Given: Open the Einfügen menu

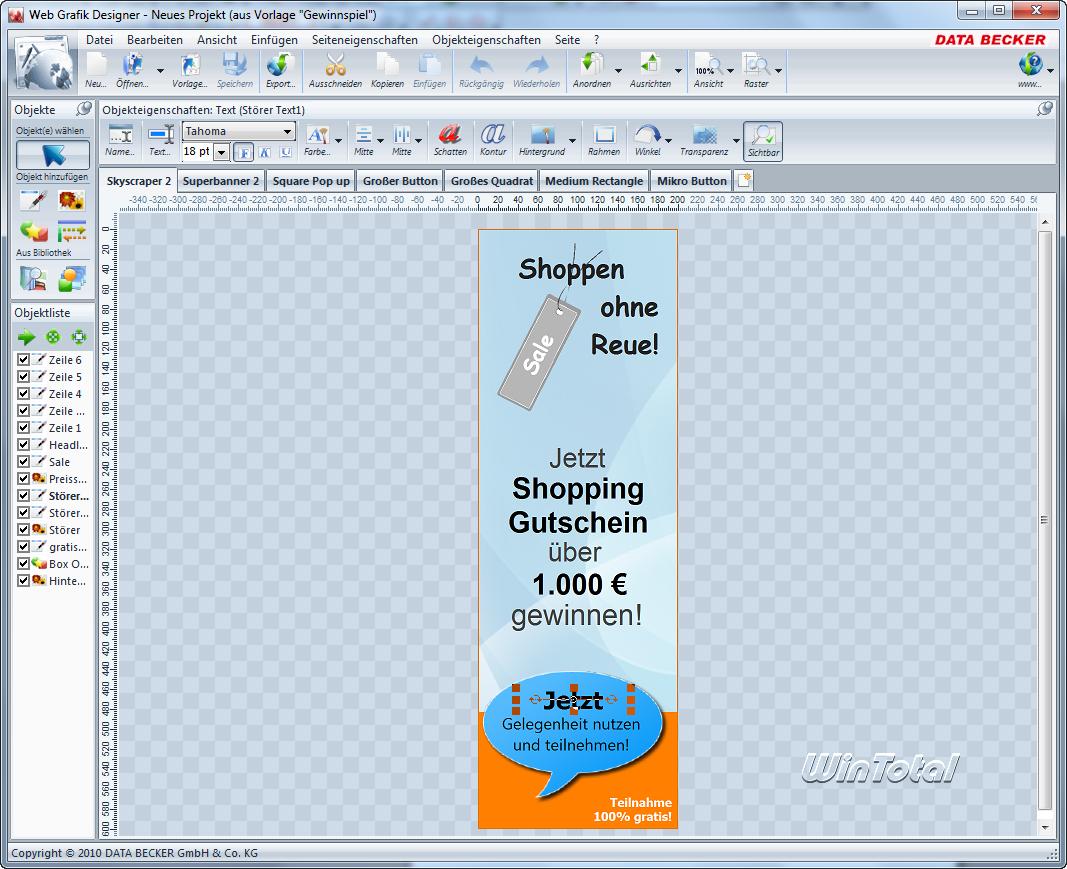Looking at the screenshot, I should coord(274,39).
